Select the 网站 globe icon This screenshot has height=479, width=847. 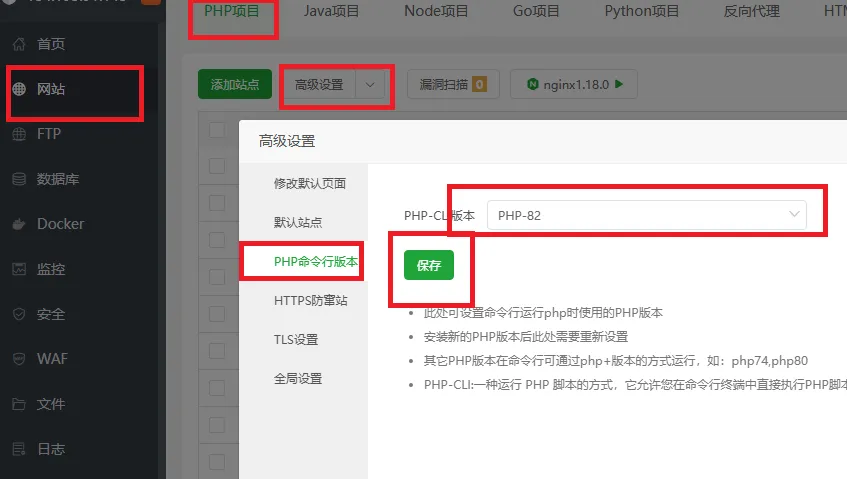(19, 89)
